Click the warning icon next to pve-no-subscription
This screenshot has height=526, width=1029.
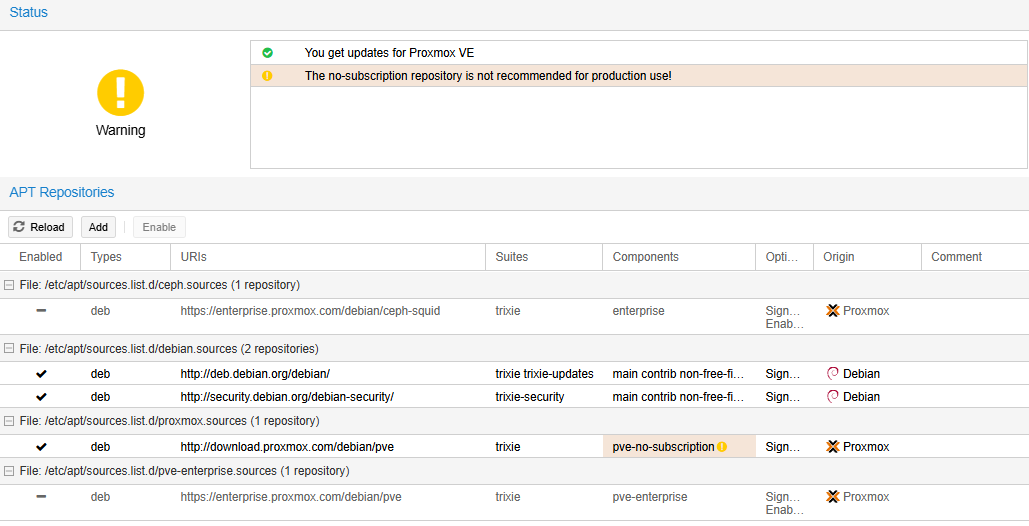(x=722, y=447)
